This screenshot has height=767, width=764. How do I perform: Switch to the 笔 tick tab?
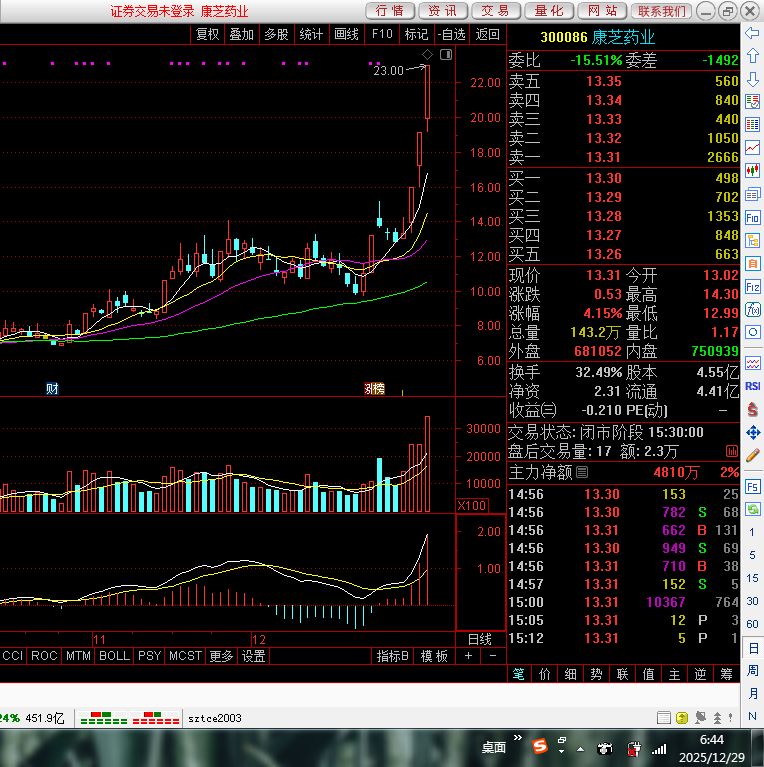coord(519,674)
